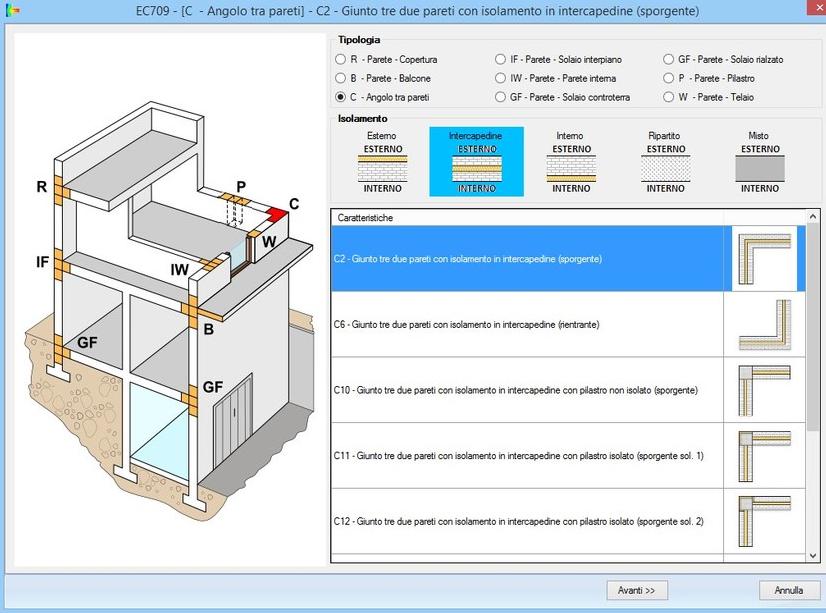The height and width of the screenshot is (613, 826).
Task: Choose the Interno insulation icon
Action: pyautogui.click(x=571, y=167)
